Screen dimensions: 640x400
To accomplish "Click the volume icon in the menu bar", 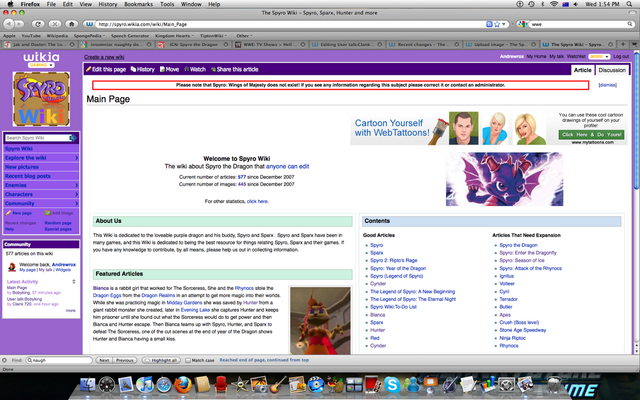I will coord(576,4).
